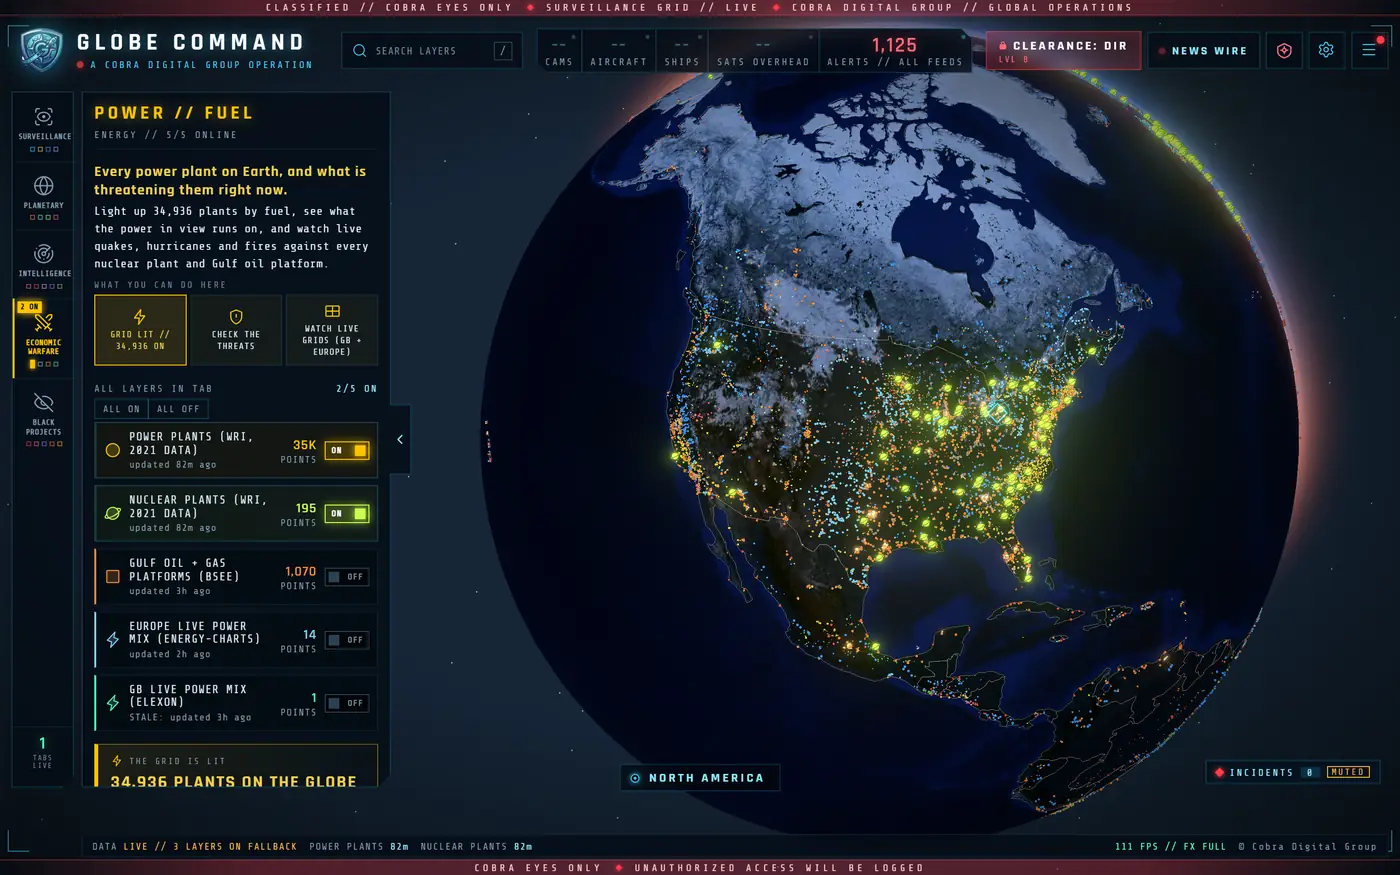The height and width of the screenshot is (875, 1400).
Task: Toggle off the Power Plants (WRI) layer
Action: coord(347,450)
